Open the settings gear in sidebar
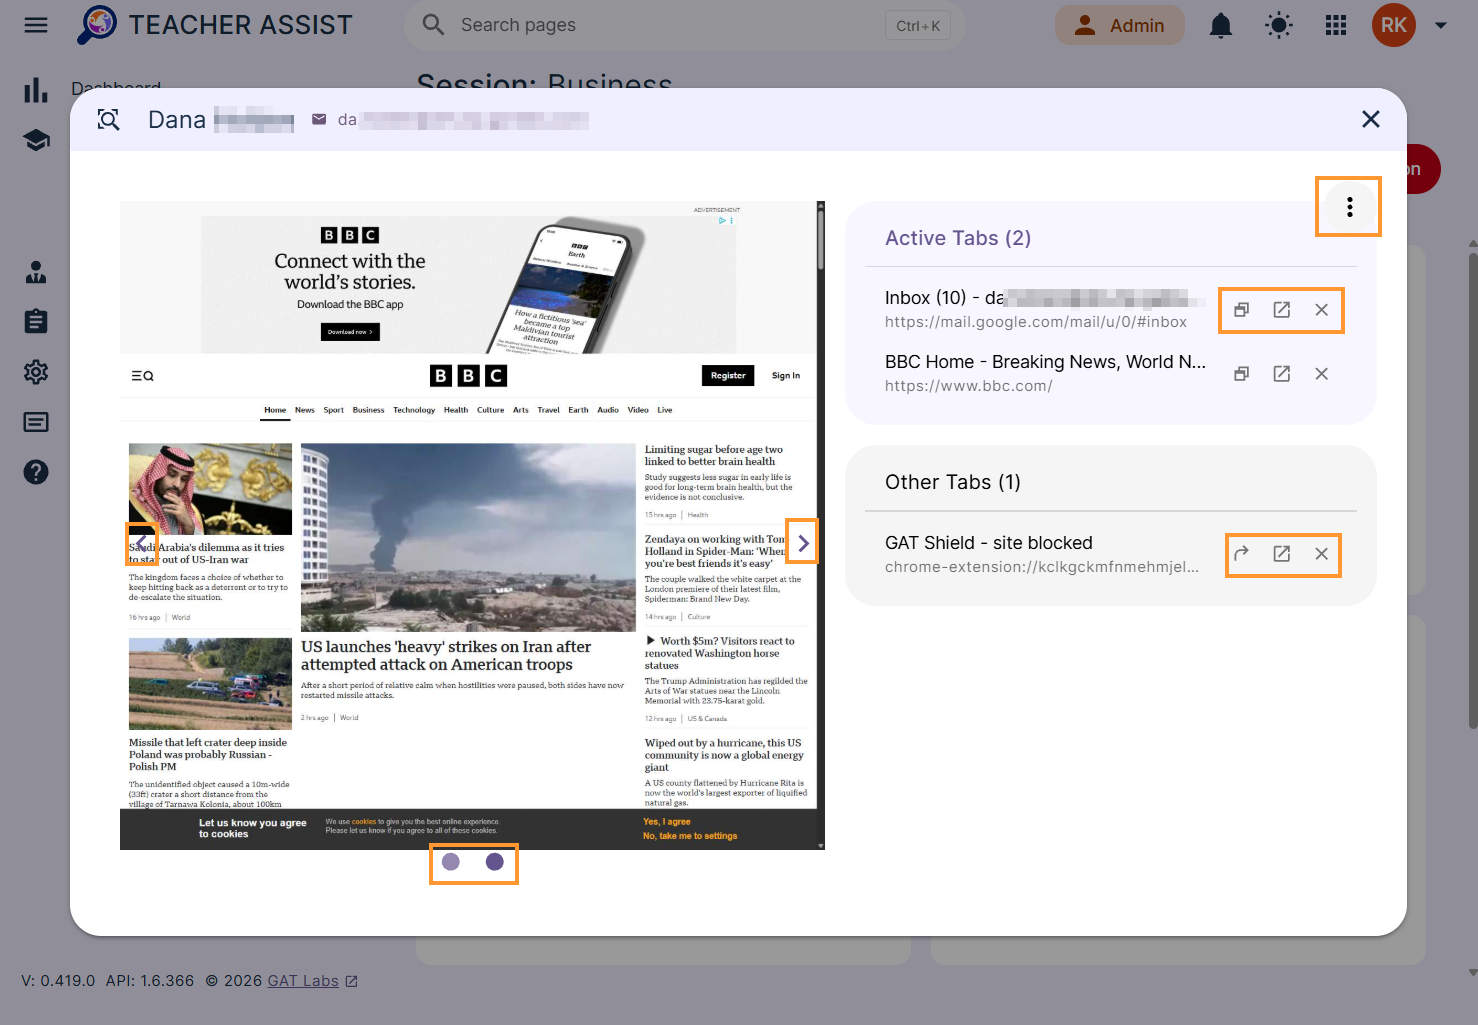Viewport: 1478px width, 1025px height. pos(36,372)
